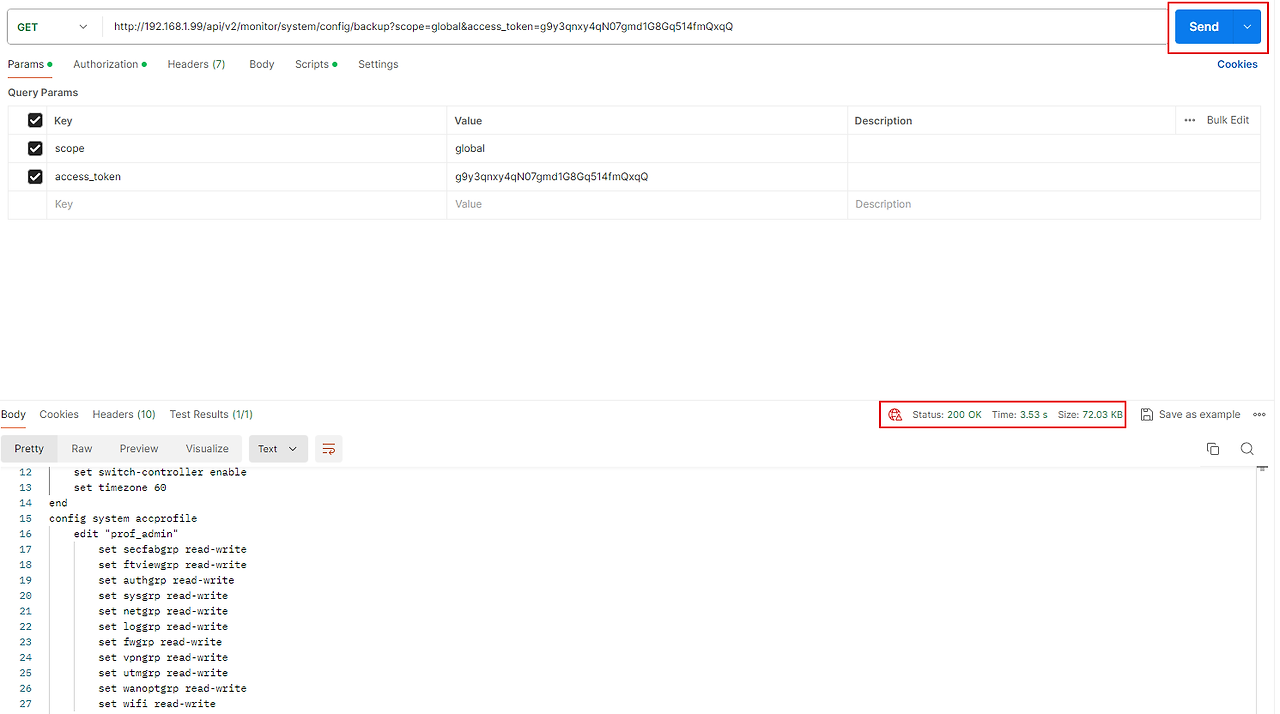Disable the access_token query parameter
The width and height of the screenshot is (1280, 714).
pyautogui.click(x=35, y=176)
